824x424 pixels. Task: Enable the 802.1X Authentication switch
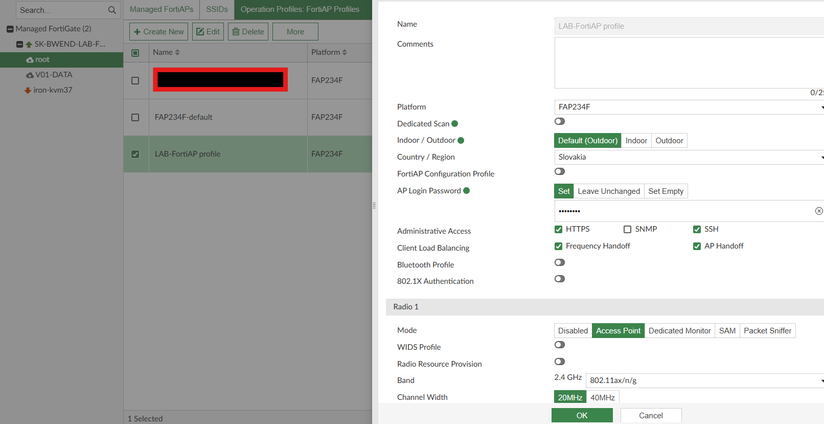[x=560, y=278]
